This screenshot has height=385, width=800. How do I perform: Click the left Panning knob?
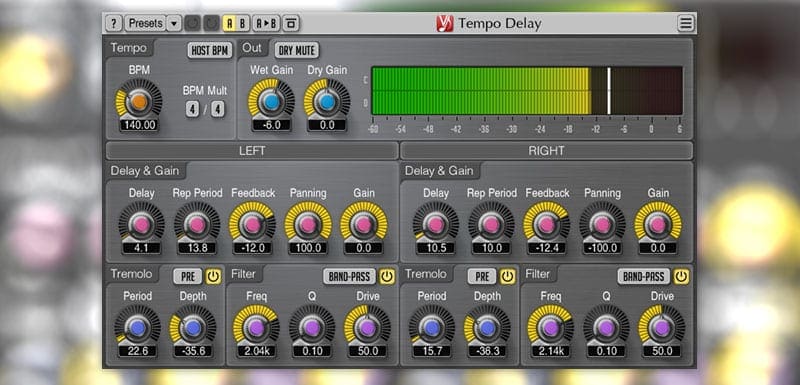point(308,224)
